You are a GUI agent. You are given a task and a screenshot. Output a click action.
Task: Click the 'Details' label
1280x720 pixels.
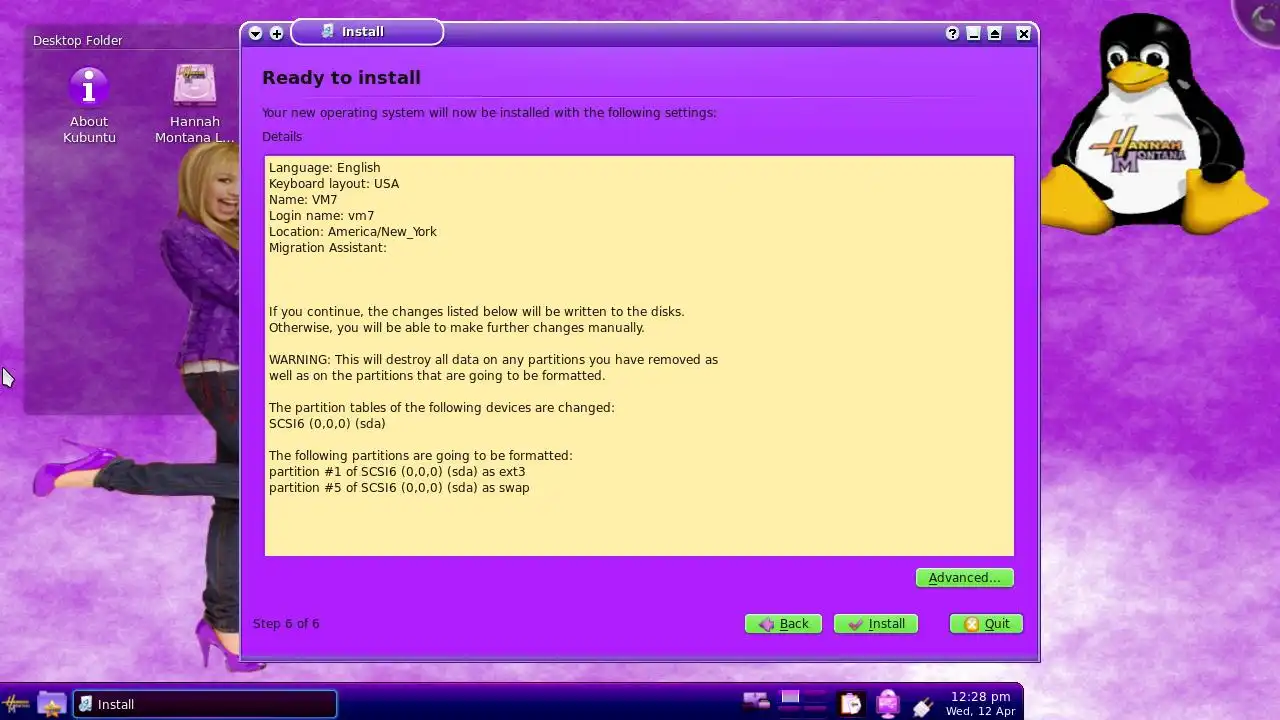282,136
